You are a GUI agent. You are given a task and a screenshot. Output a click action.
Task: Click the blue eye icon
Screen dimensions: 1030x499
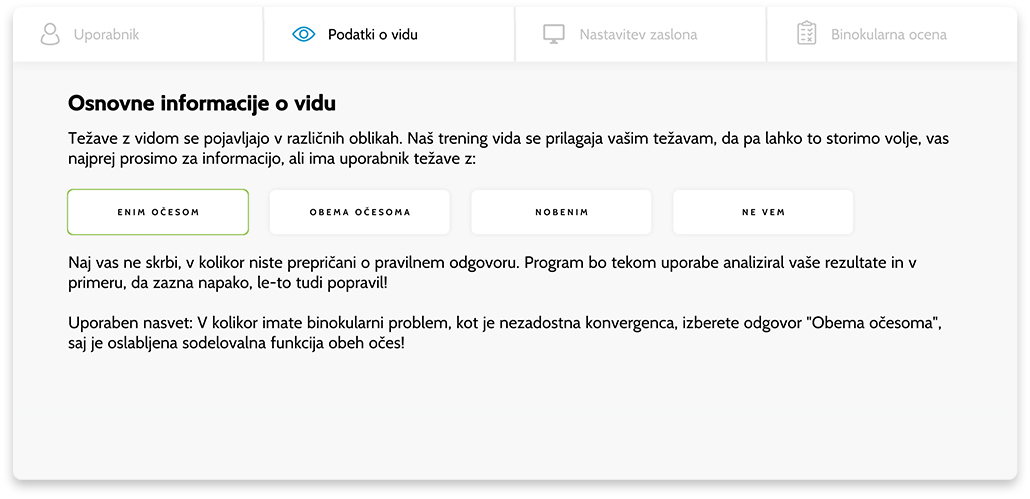303,34
